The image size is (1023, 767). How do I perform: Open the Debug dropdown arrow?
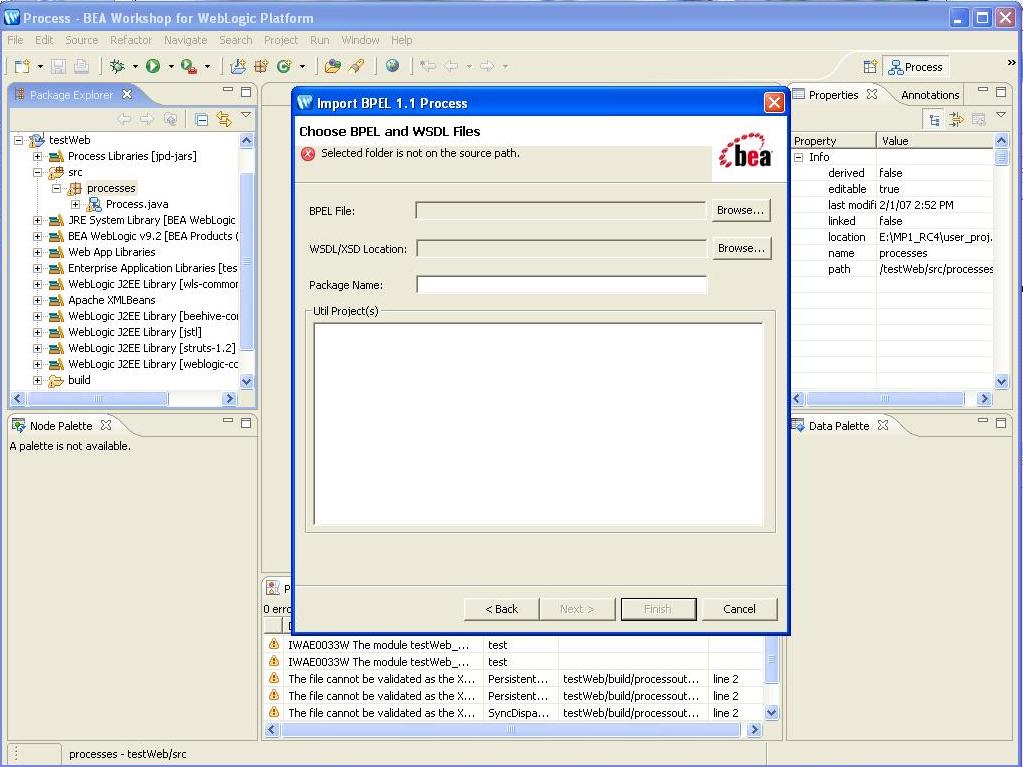[135, 67]
